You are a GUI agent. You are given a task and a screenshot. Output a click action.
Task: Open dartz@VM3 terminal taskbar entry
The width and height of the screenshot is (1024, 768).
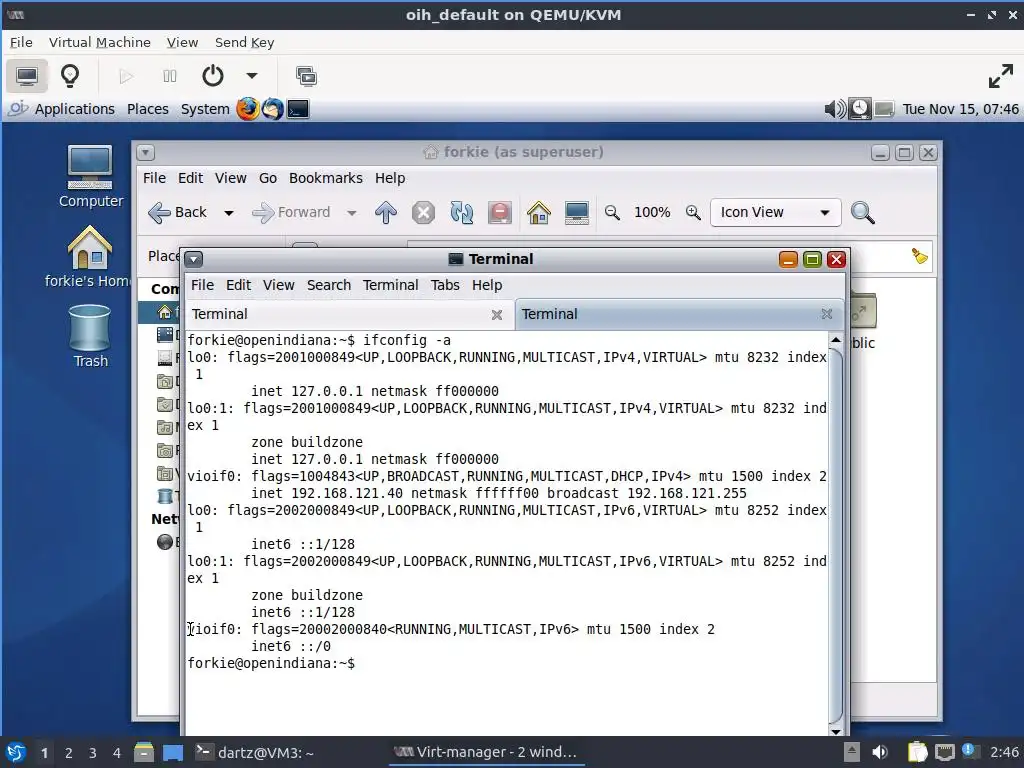(x=255, y=752)
